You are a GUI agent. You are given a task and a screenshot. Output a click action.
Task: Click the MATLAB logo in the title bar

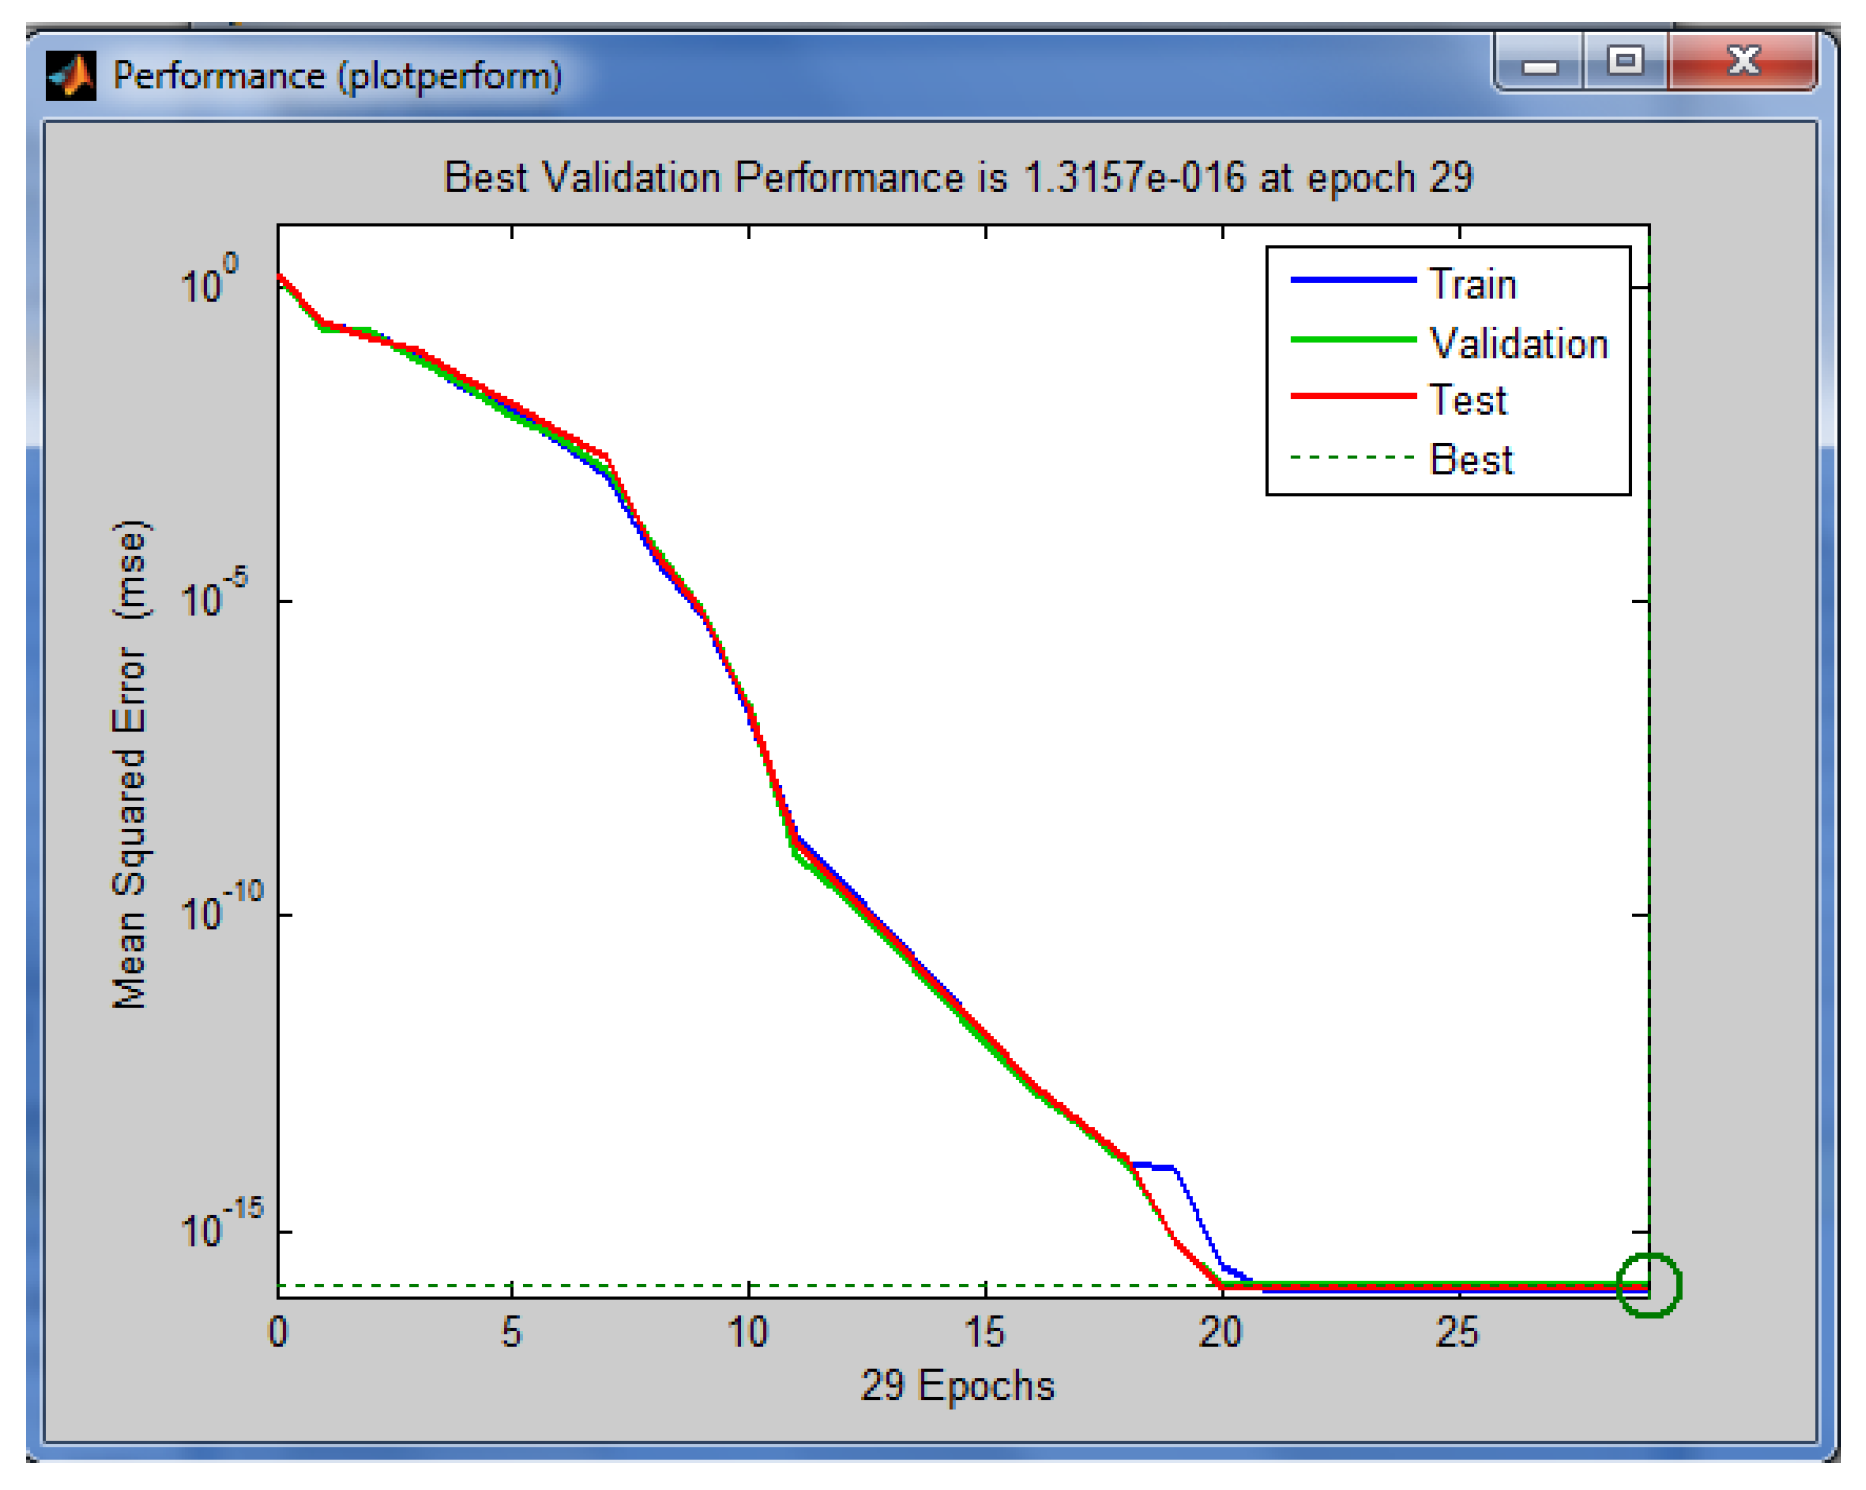coord(70,76)
